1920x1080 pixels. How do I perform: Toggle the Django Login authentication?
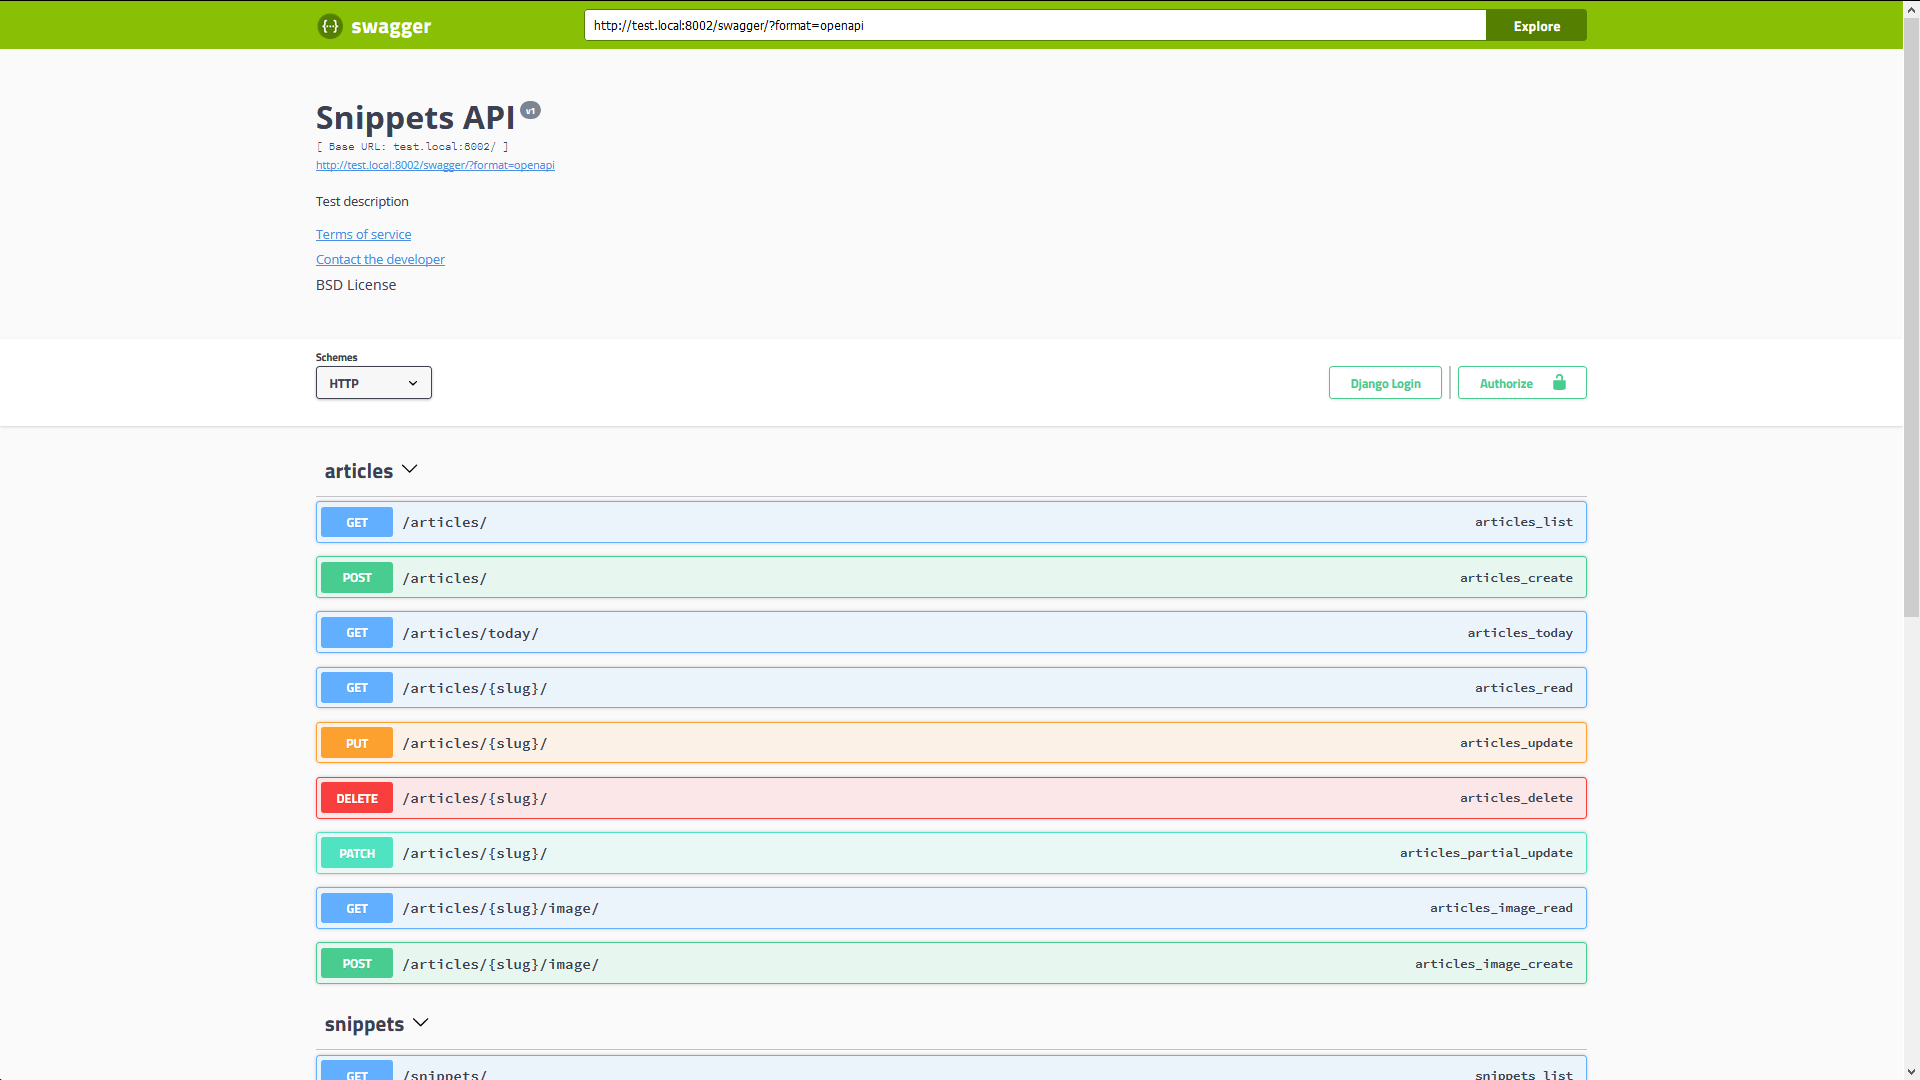coord(1386,382)
